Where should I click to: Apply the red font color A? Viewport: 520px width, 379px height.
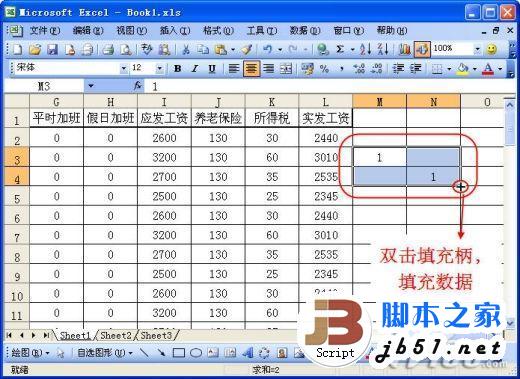pos(488,69)
